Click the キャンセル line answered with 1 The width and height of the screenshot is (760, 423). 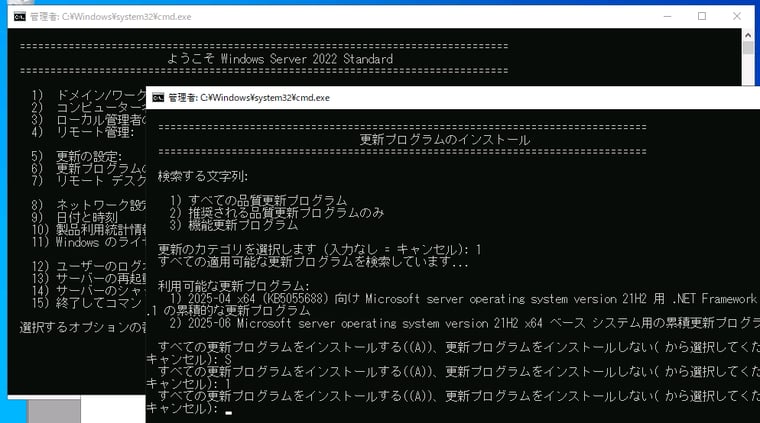(189, 384)
